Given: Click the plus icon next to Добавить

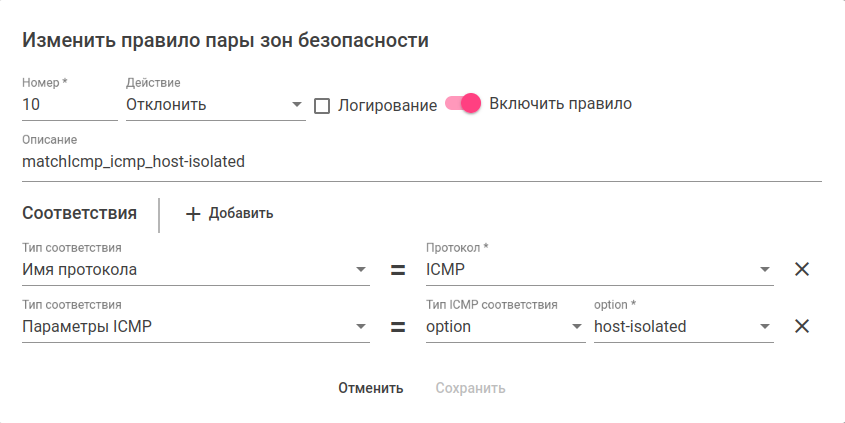Looking at the screenshot, I should (194, 213).
